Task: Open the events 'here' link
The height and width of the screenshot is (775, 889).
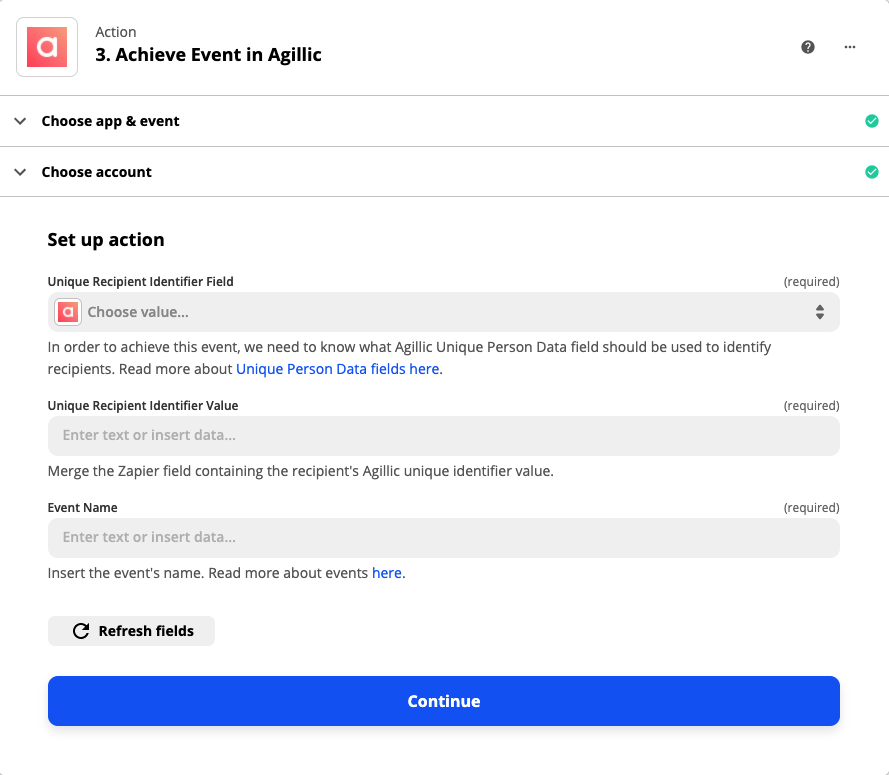Action: pos(387,573)
